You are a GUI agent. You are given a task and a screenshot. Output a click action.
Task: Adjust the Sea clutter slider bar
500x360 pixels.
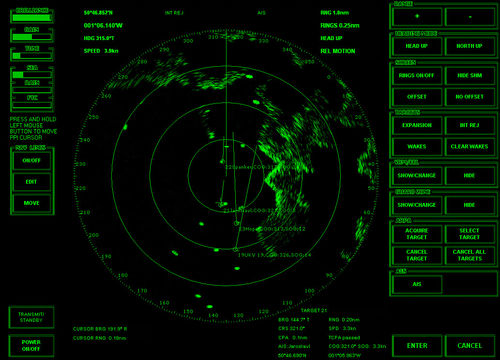tap(32, 75)
